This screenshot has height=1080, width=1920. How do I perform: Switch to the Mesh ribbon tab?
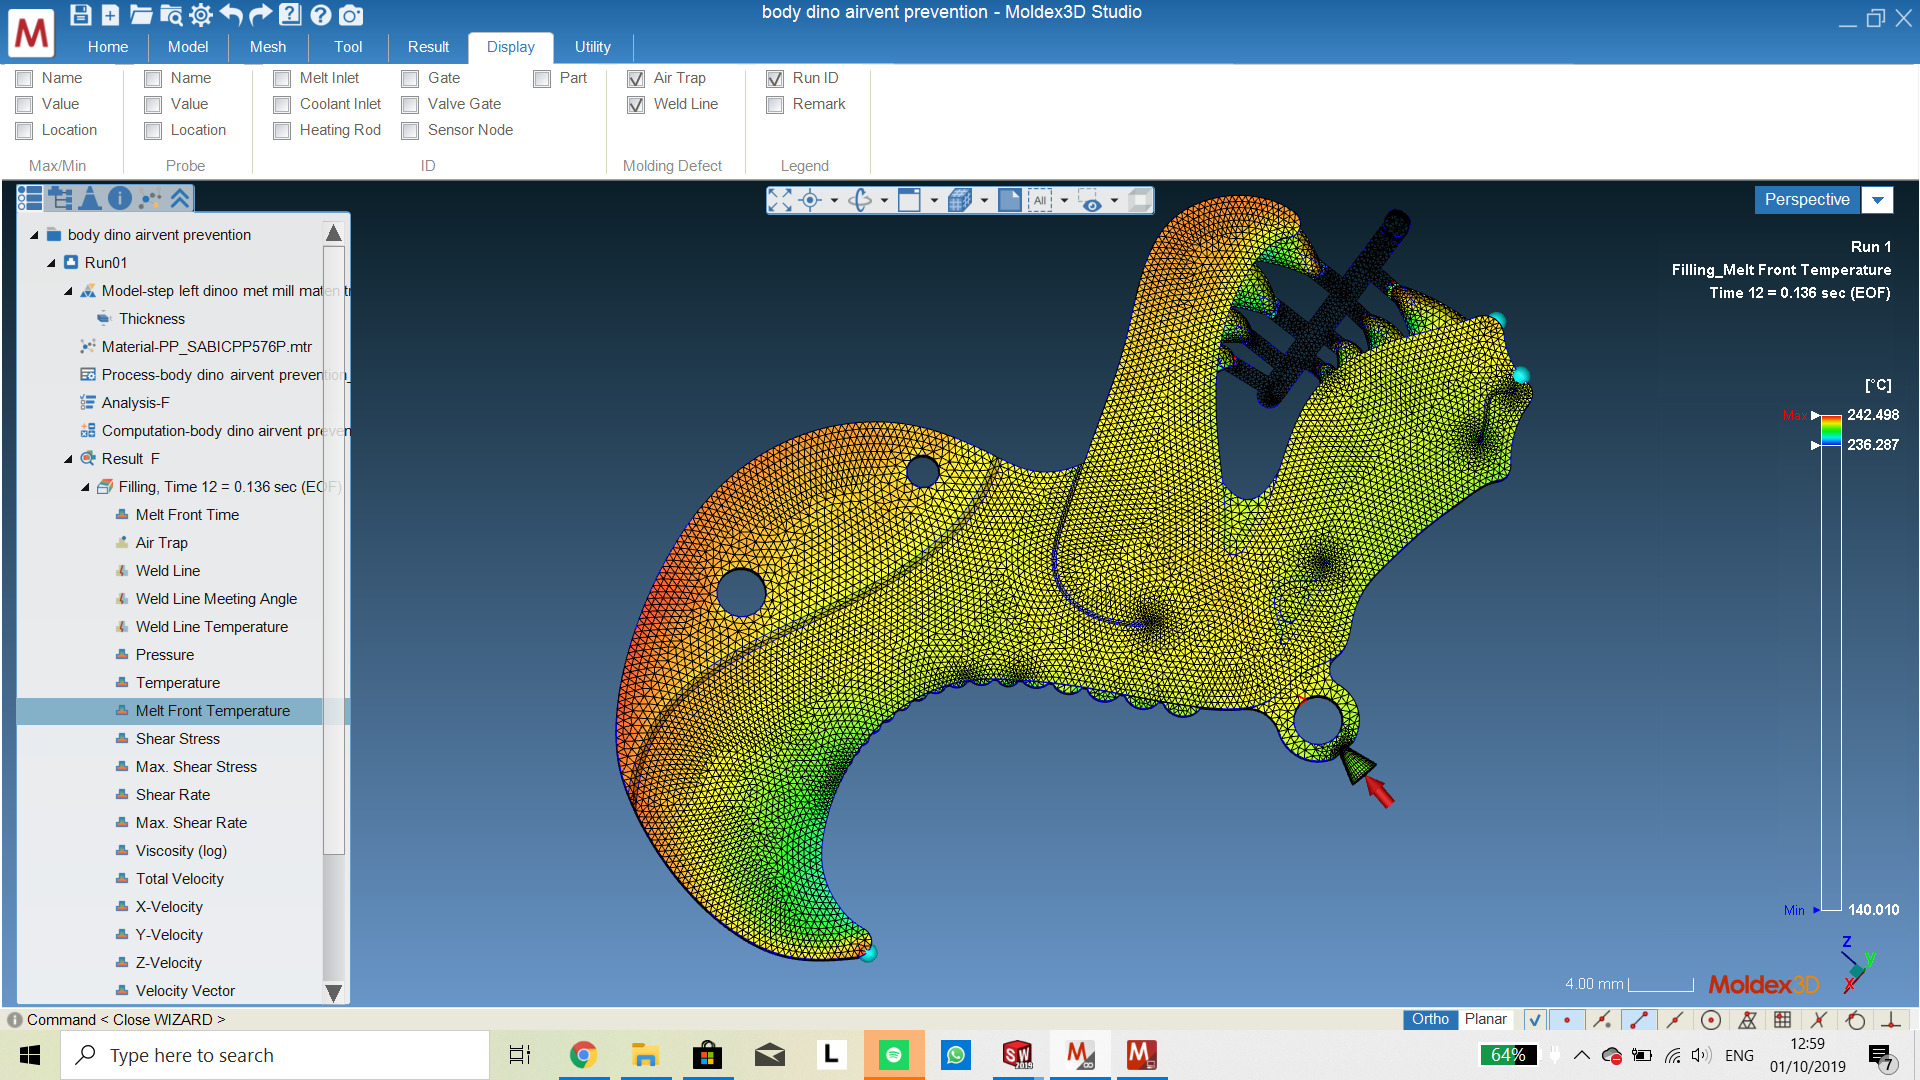point(267,47)
